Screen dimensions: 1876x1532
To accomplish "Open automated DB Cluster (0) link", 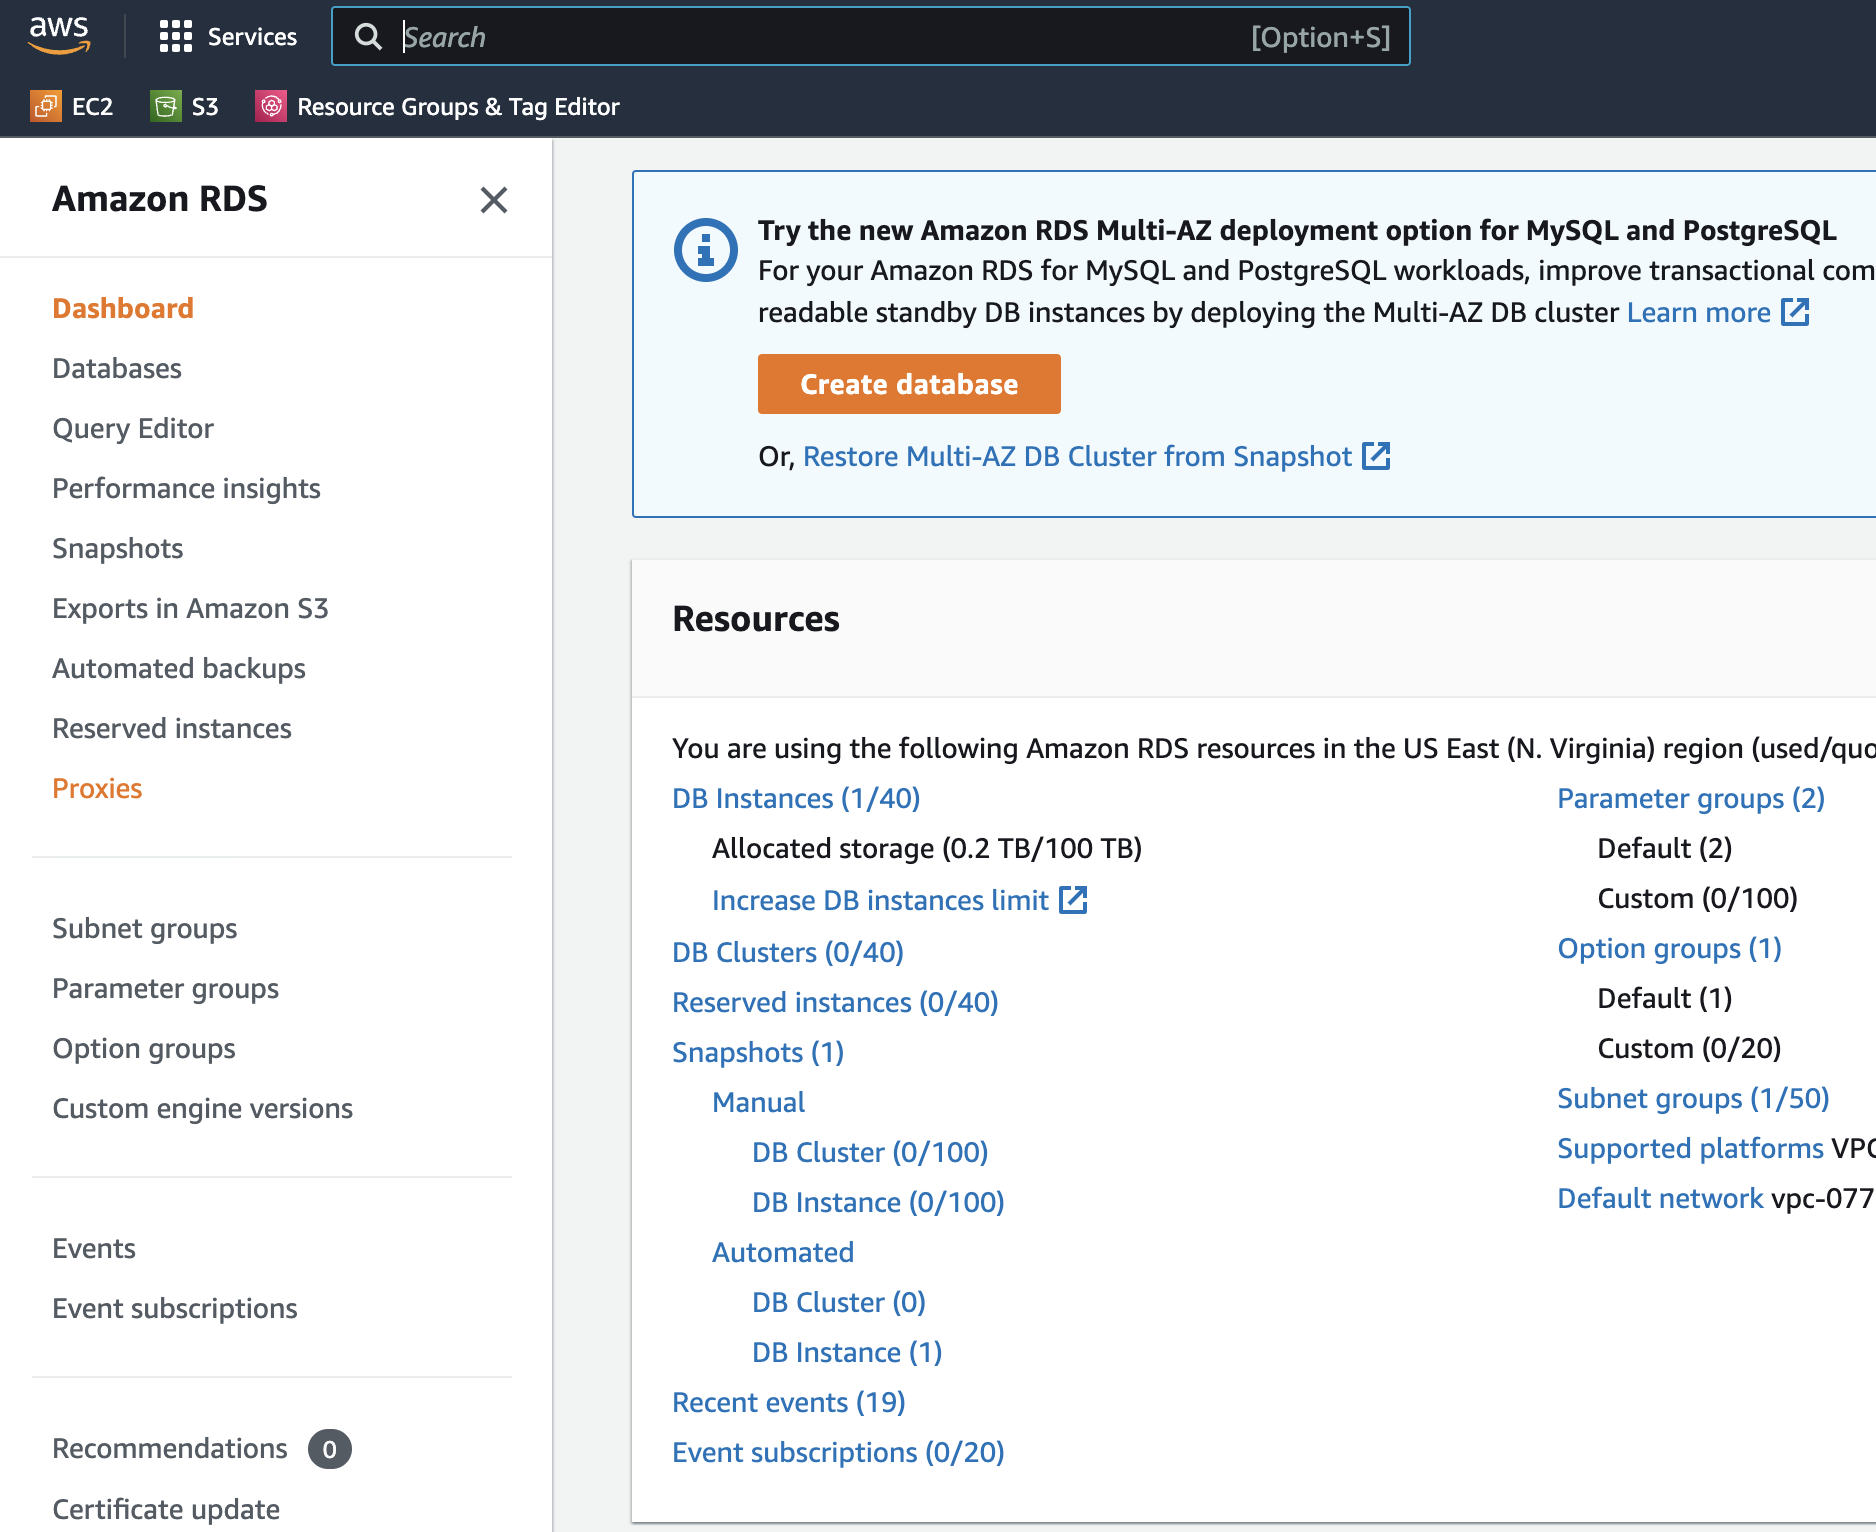I will pos(839,1302).
